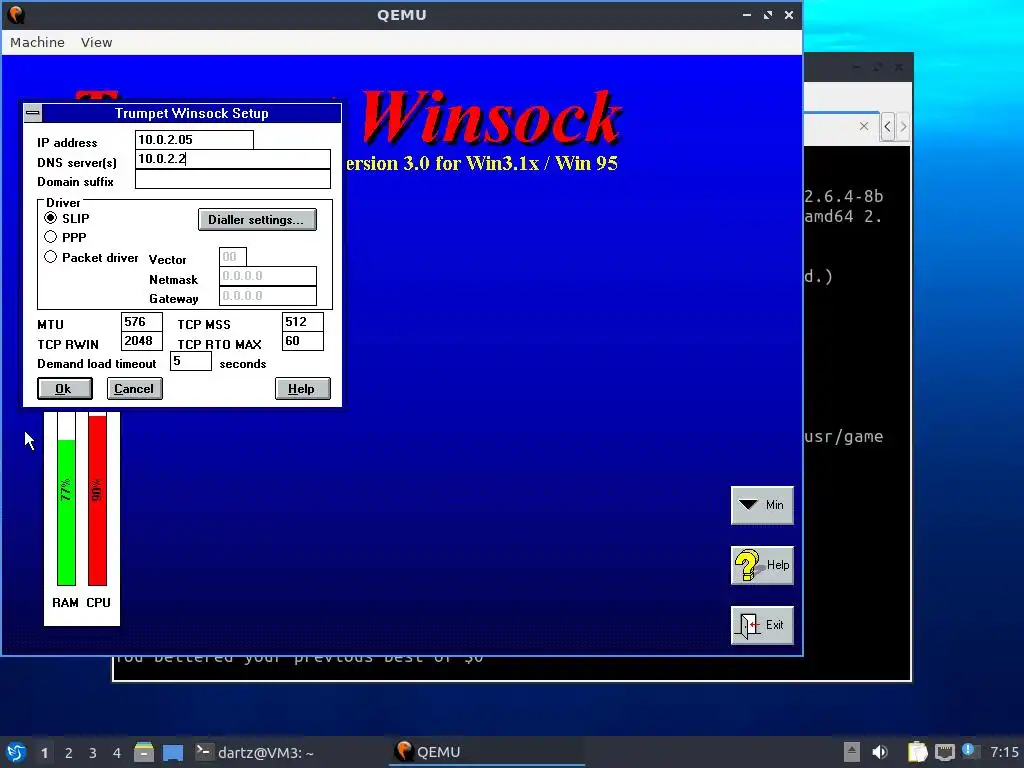Click Ok in Trumpet Winsock Setup
The width and height of the screenshot is (1024, 768).
tap(65, 389)
